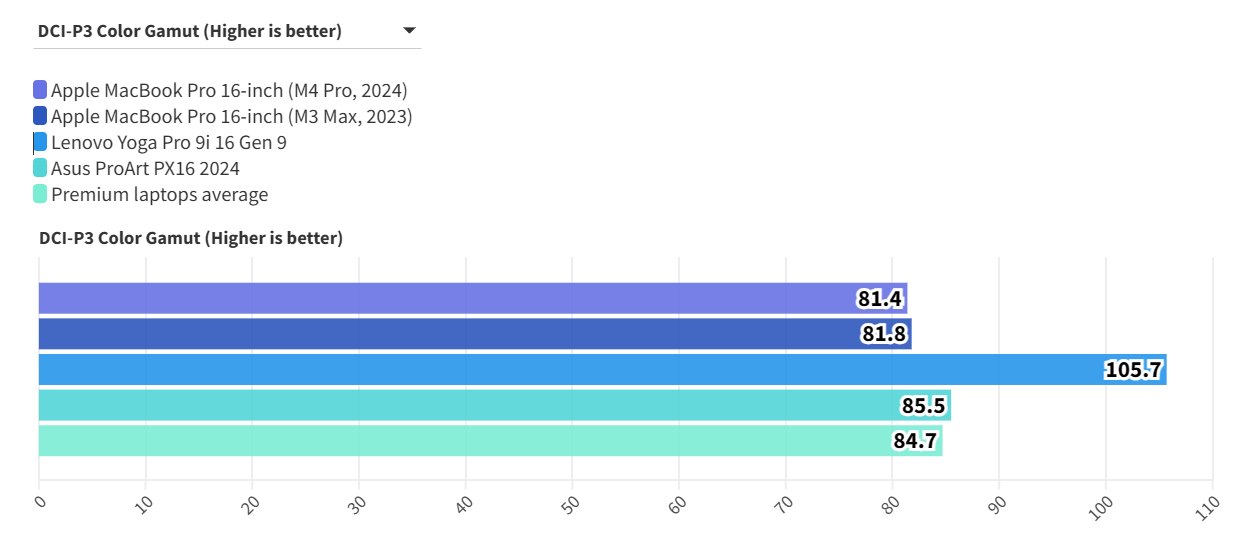Toggle the Apple MacBook Pro M4 Pro 2024 series label
This screenshot has height=537, width=1245.
[229, 90]
